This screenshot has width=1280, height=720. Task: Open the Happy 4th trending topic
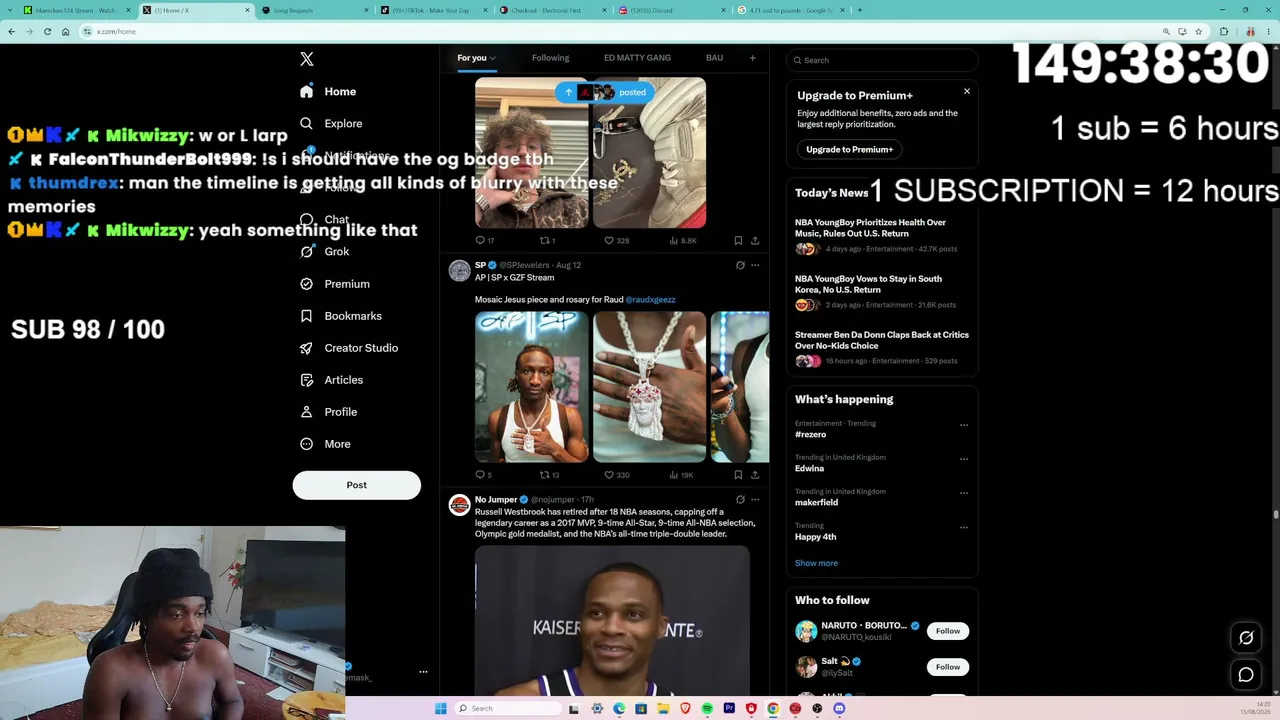point(816,537)
